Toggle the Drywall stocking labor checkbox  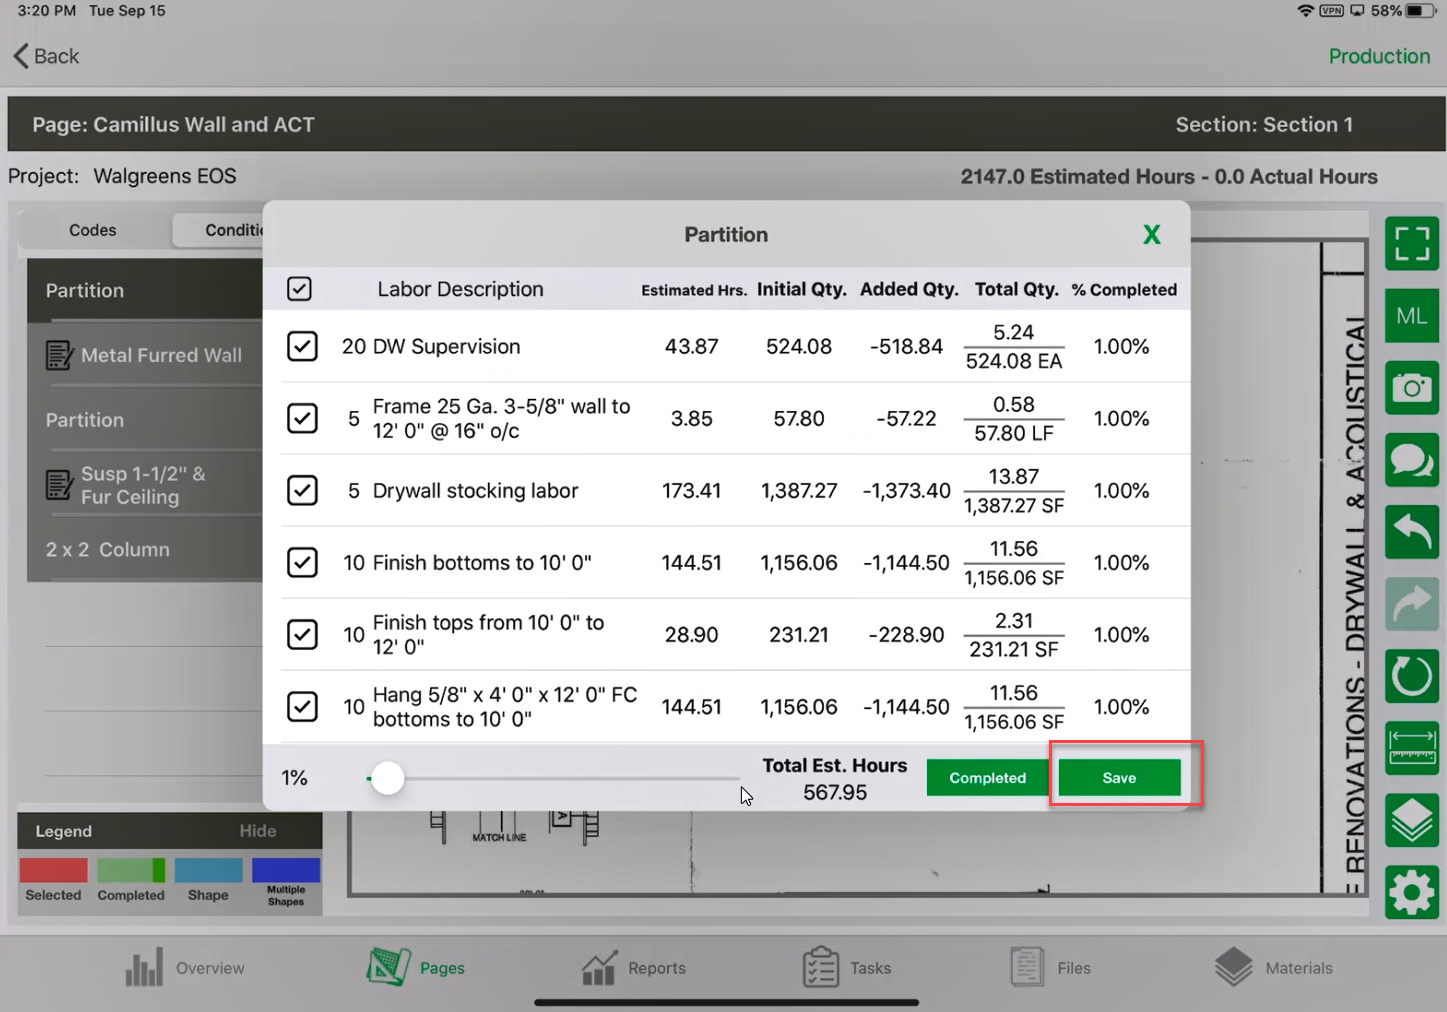302,490
